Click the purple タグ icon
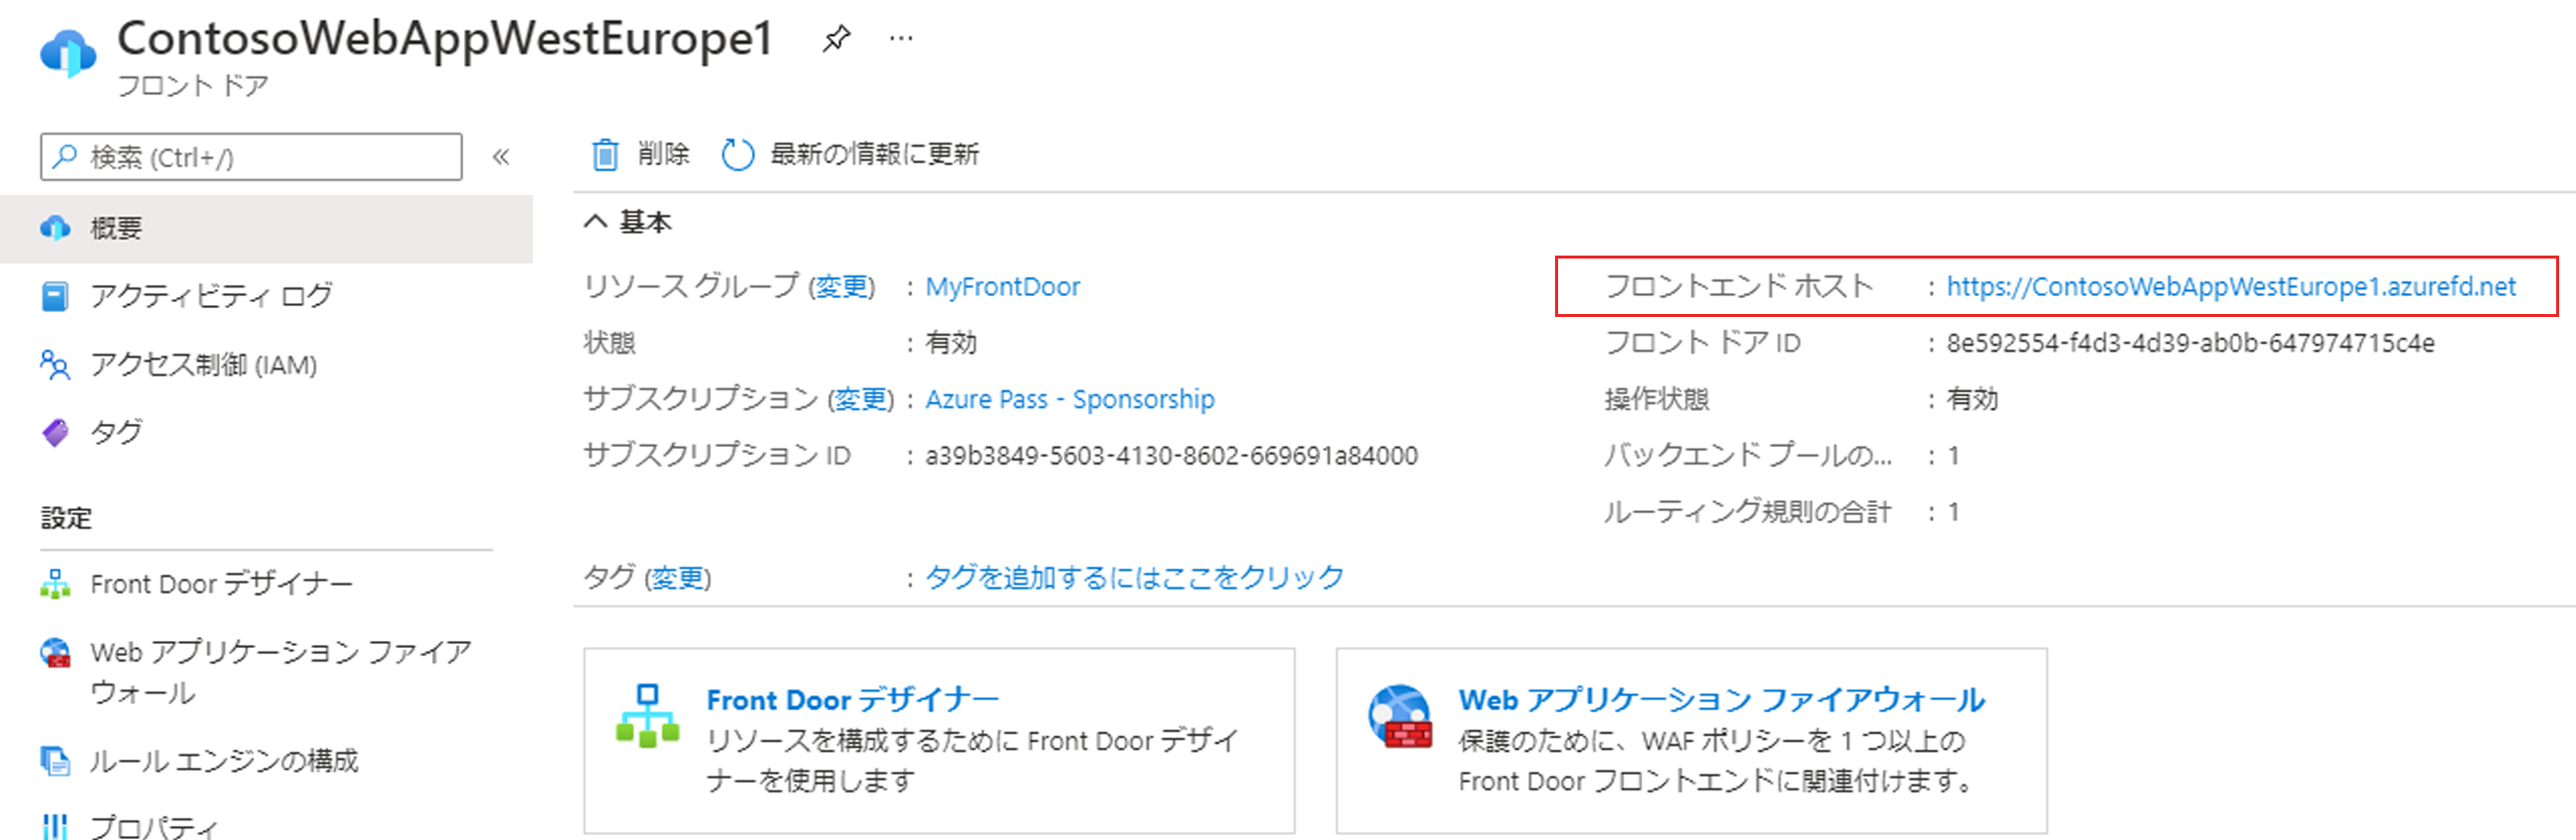The height and width of the screenshot is (840, 2576). [55, 432]
